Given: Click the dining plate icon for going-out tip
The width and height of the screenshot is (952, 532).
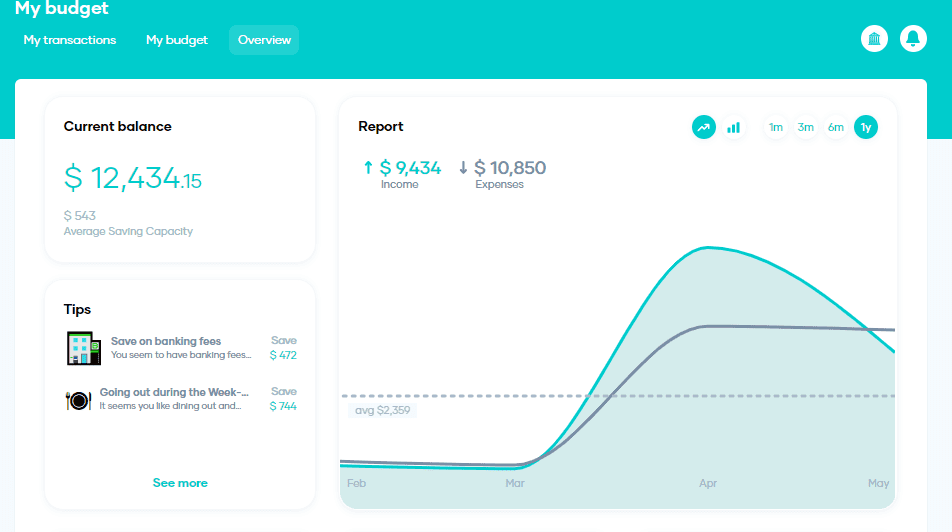Looking at the screenshot, I should tap(78, 400).
